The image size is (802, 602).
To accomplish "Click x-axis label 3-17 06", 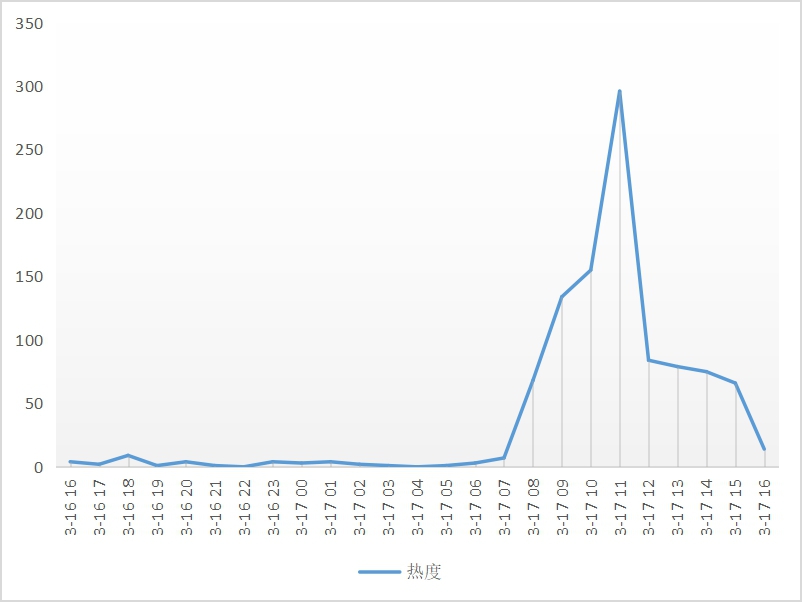I will (476, 507).
